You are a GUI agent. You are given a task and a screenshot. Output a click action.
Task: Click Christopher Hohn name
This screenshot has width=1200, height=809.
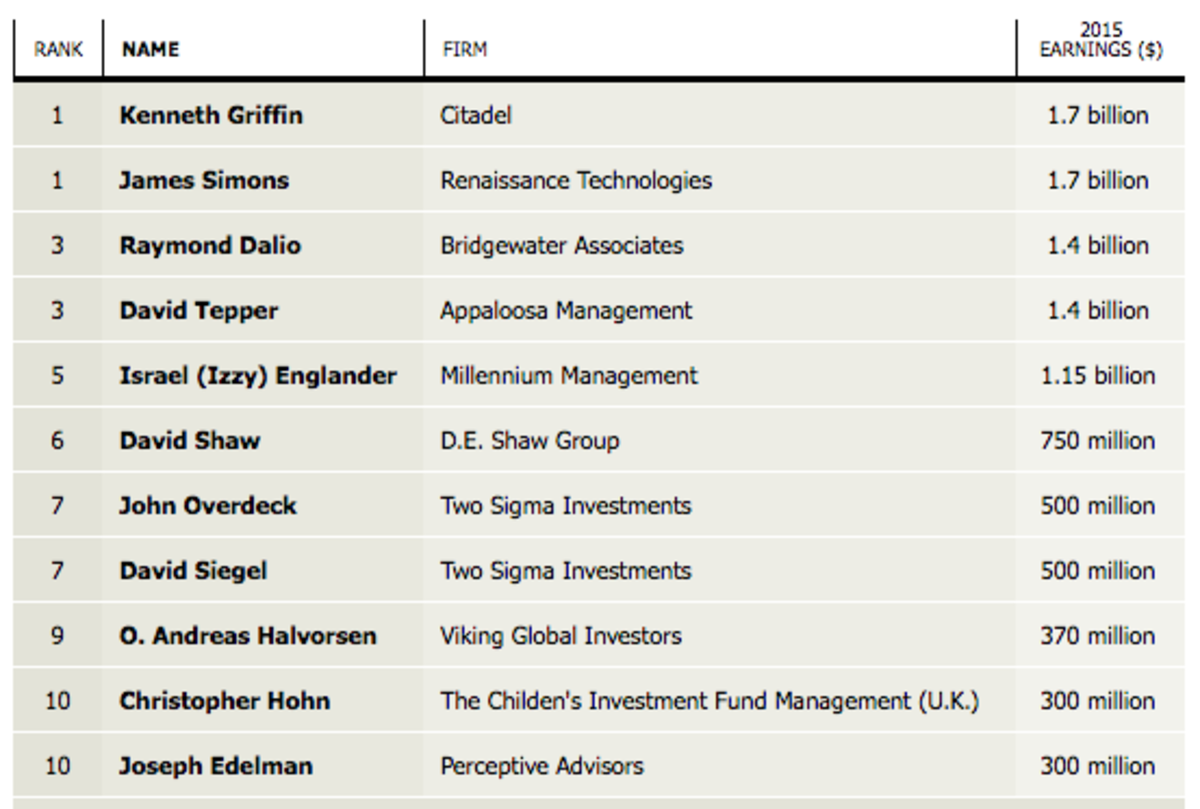[225, 701]
